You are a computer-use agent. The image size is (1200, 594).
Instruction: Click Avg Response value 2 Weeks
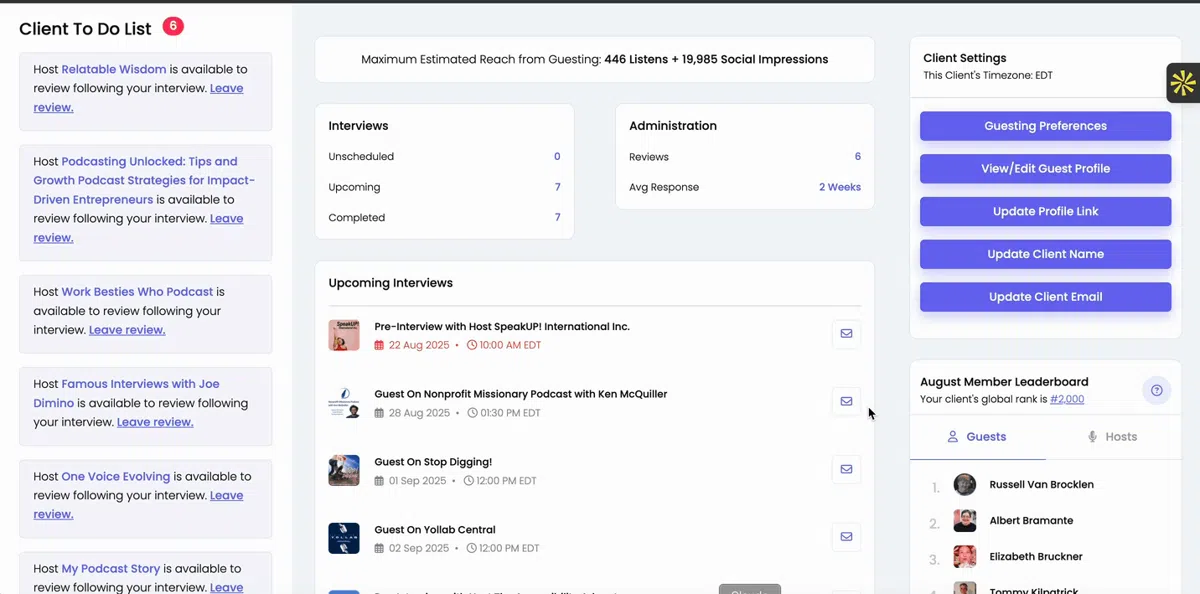pos(840,187)
